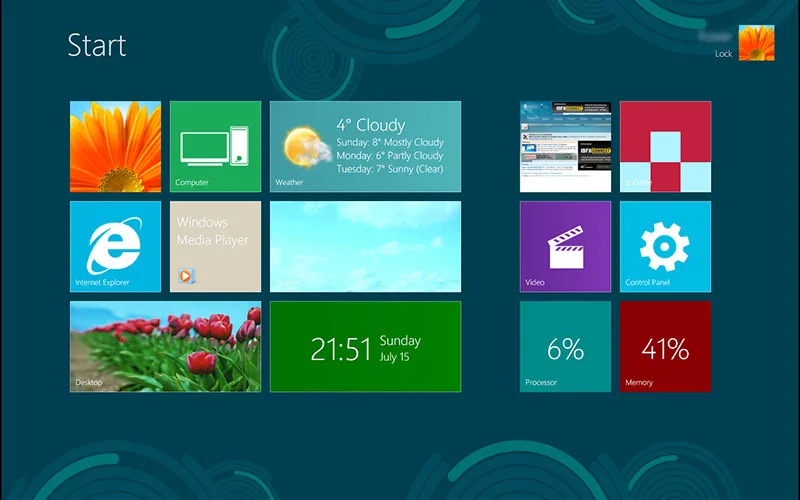Launch the Internet Explorer tile
The image size is (800, 500).
click(115, 246)
